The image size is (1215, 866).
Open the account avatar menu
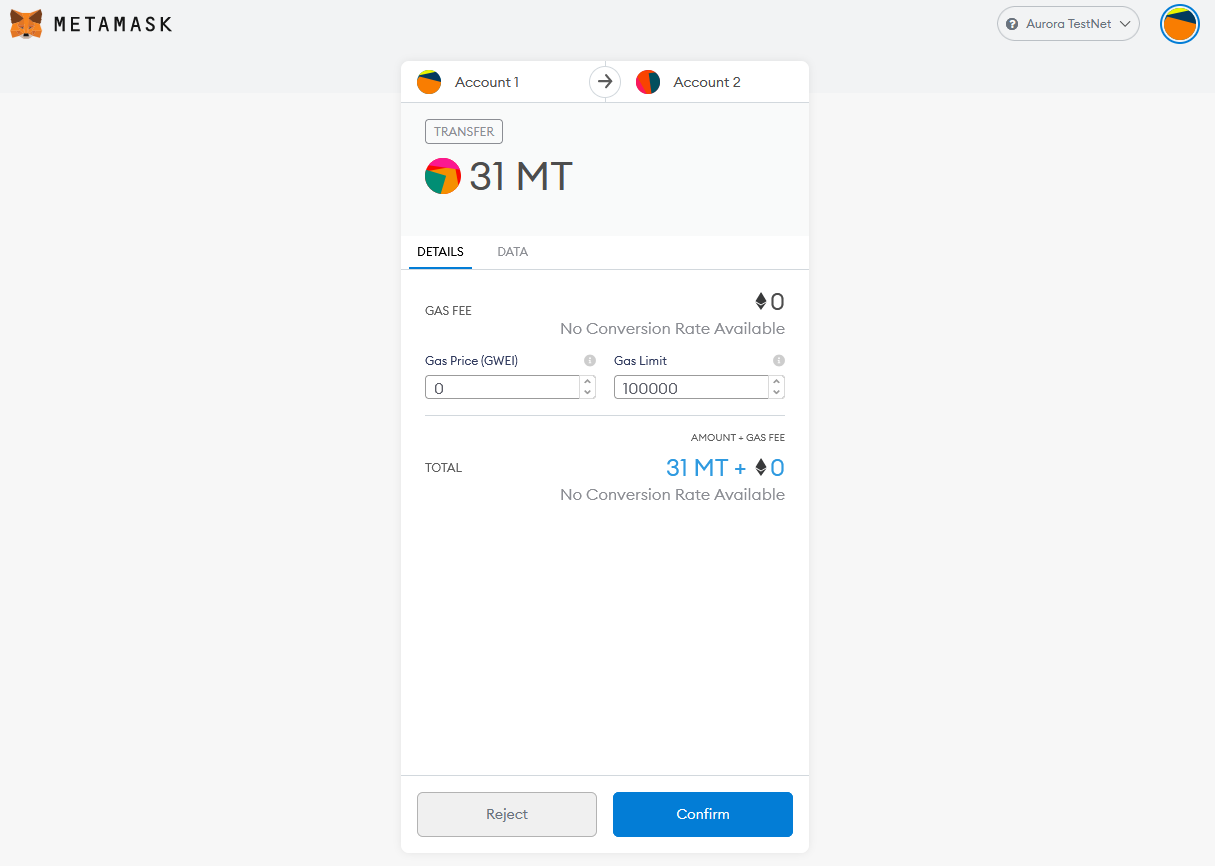tap(1180, 24)
